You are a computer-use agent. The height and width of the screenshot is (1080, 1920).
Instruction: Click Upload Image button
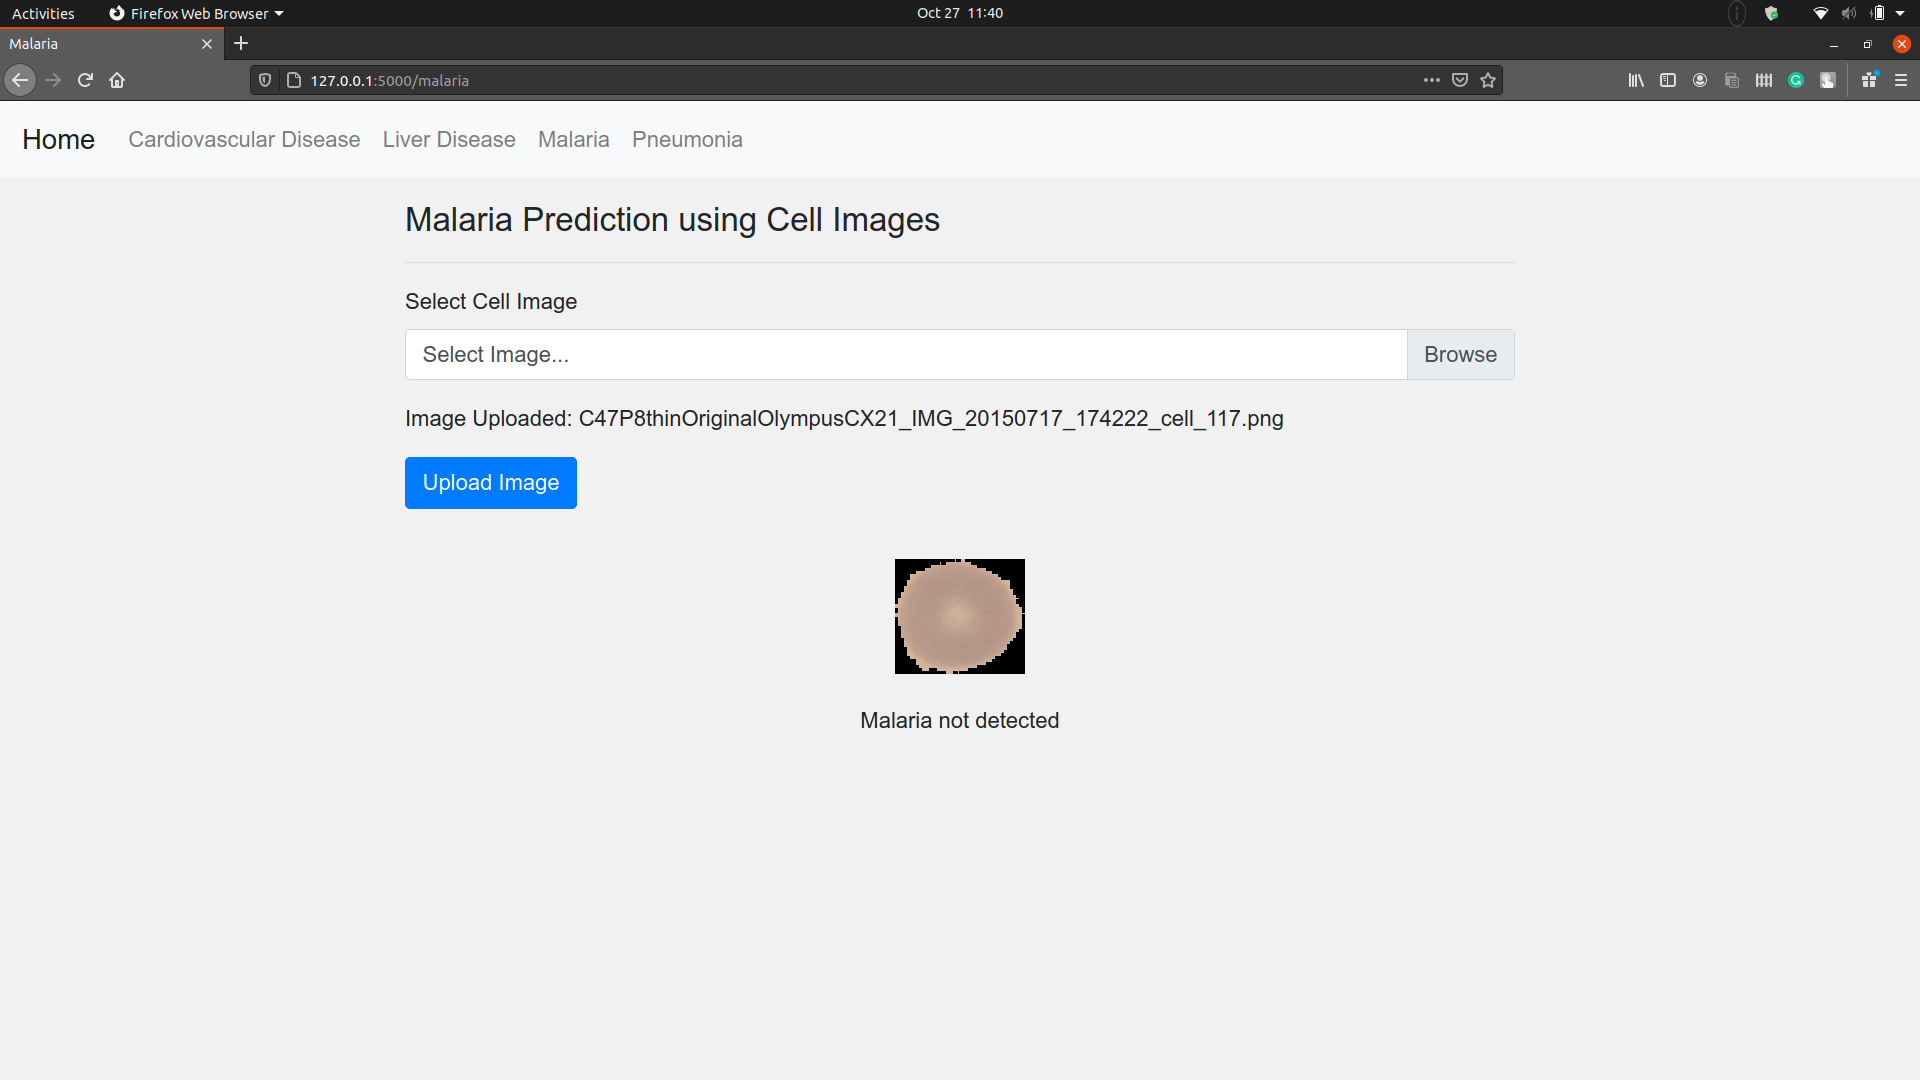491,481
